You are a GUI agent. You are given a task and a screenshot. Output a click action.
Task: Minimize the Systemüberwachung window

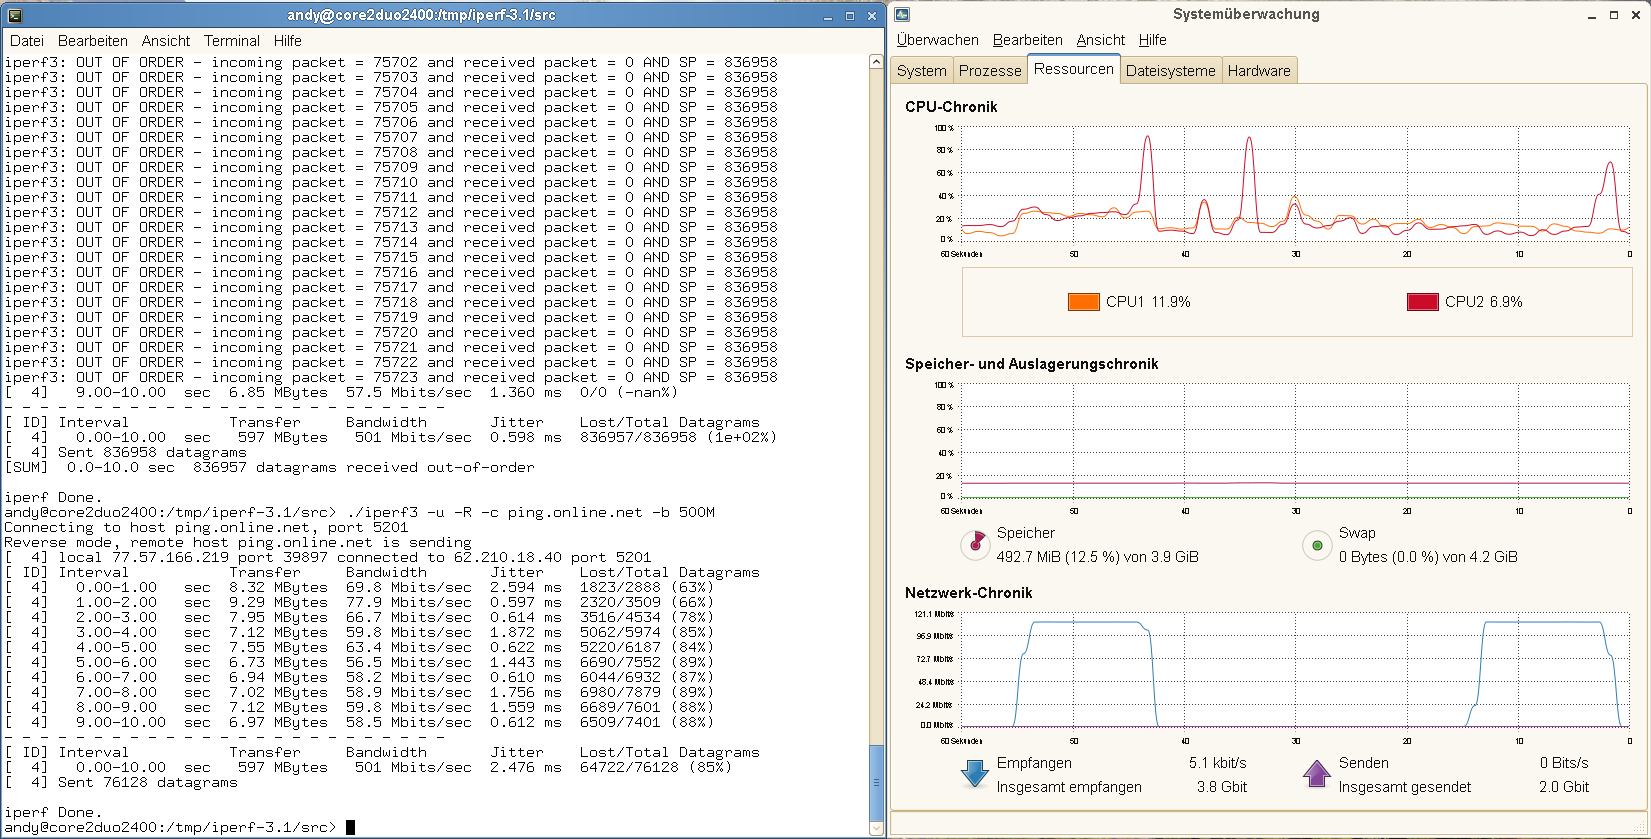click(x=1592, y=16)
